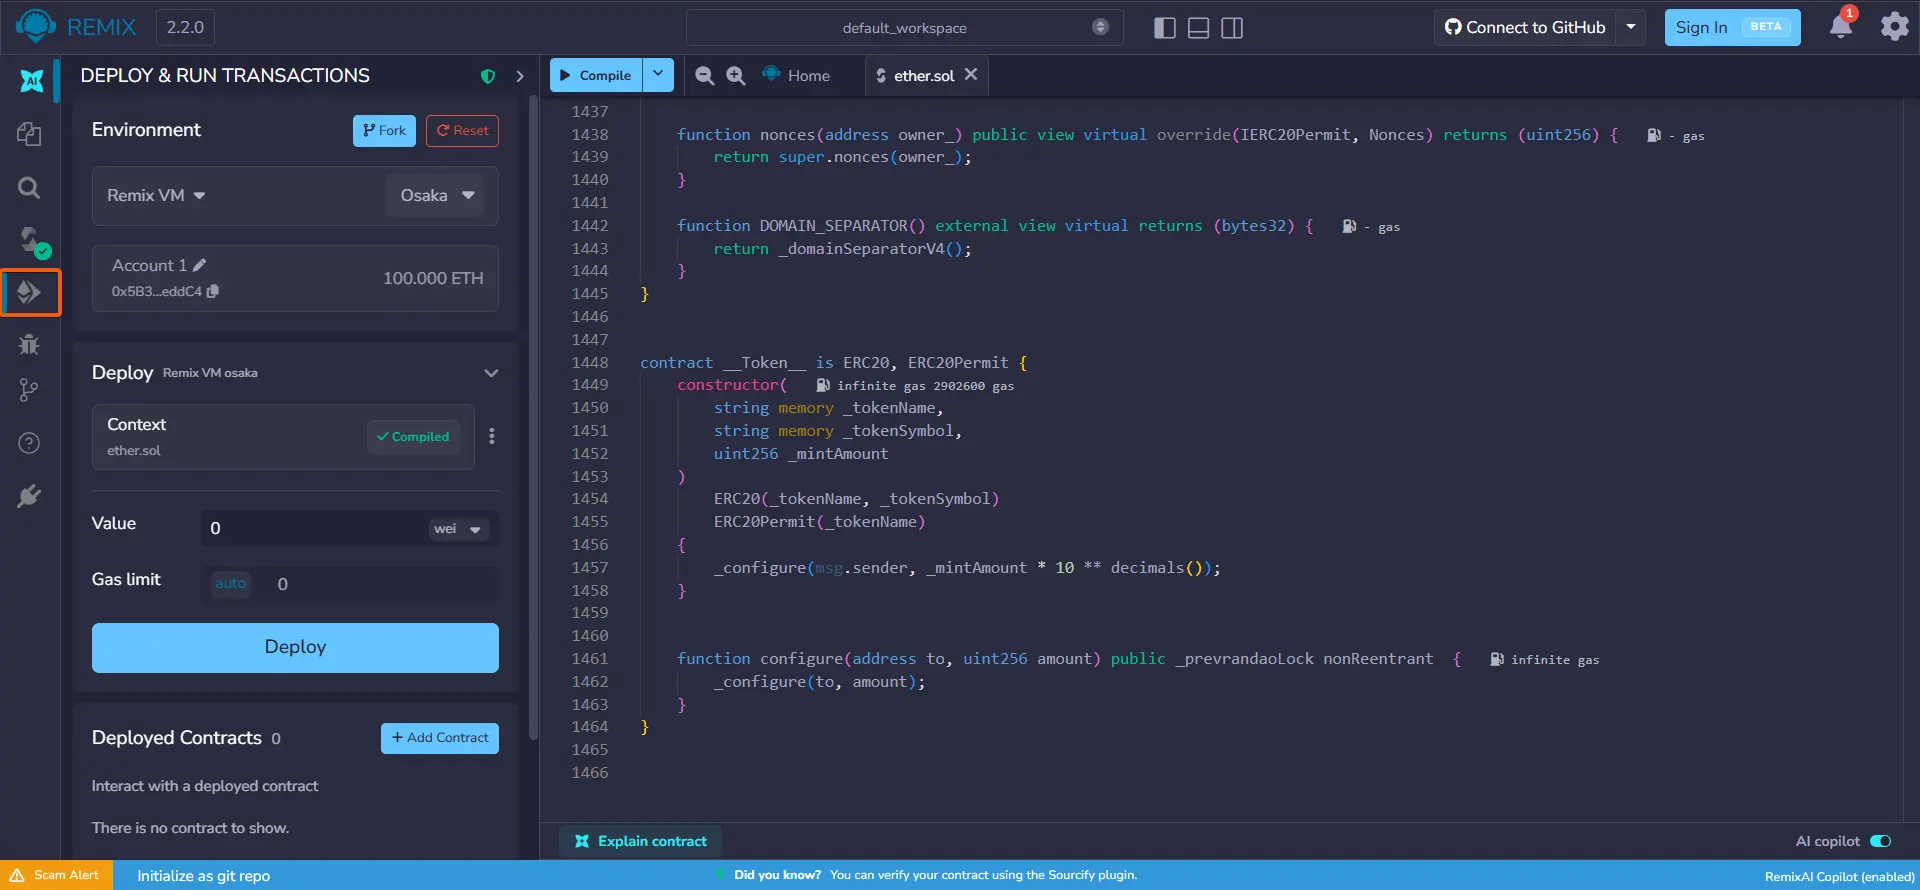Click the side panel vertical scrollbar
This screenshot has height=890, width=1920.
coord(533,420)
